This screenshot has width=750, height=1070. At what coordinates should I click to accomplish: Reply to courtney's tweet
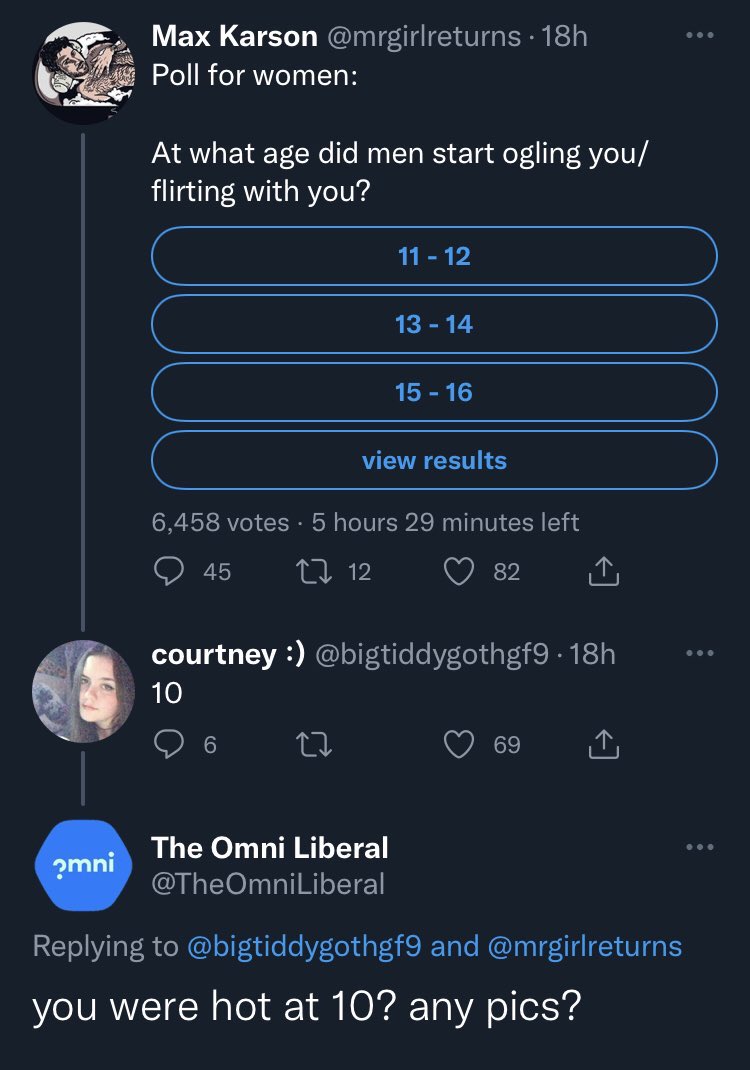tap(167, 743)
